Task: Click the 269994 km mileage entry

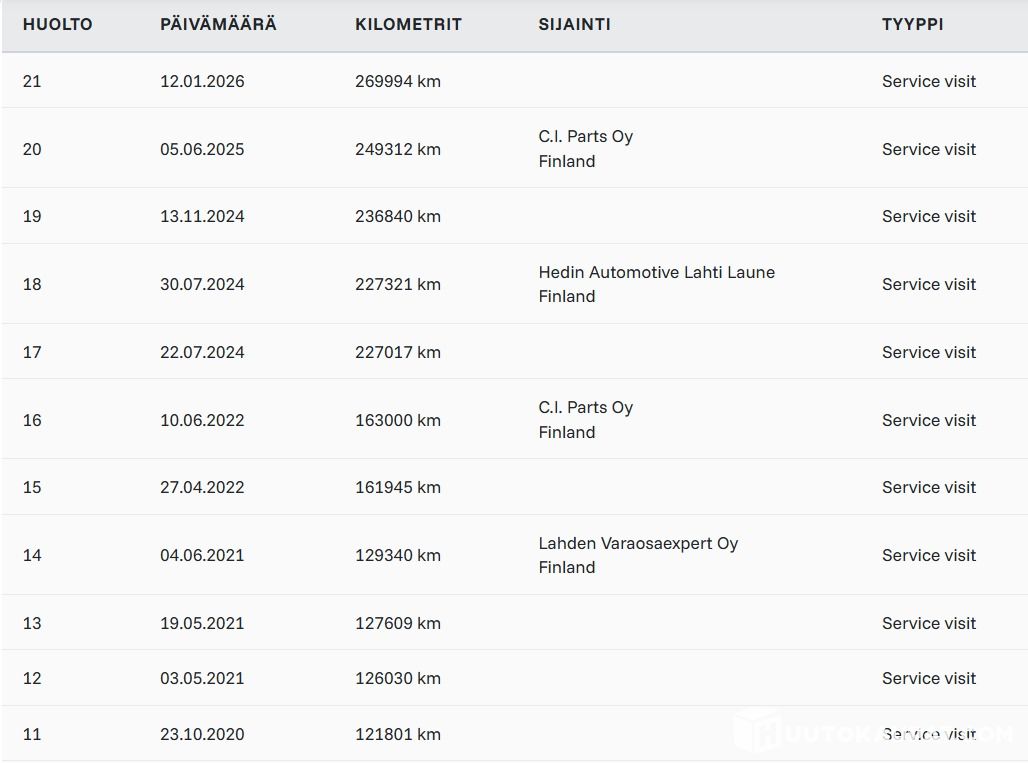Action: pos(397,81)
